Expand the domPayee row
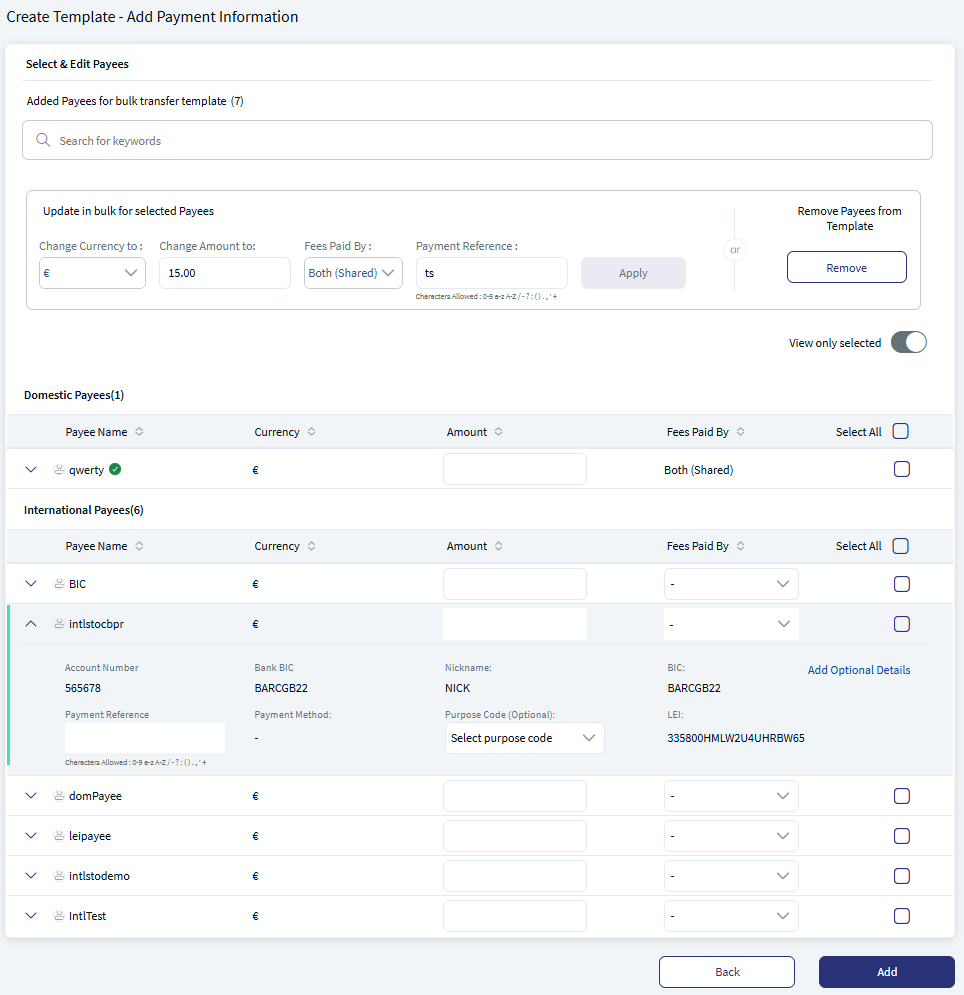Viewport: 964px width, 995px height. (x=30, y=796)
